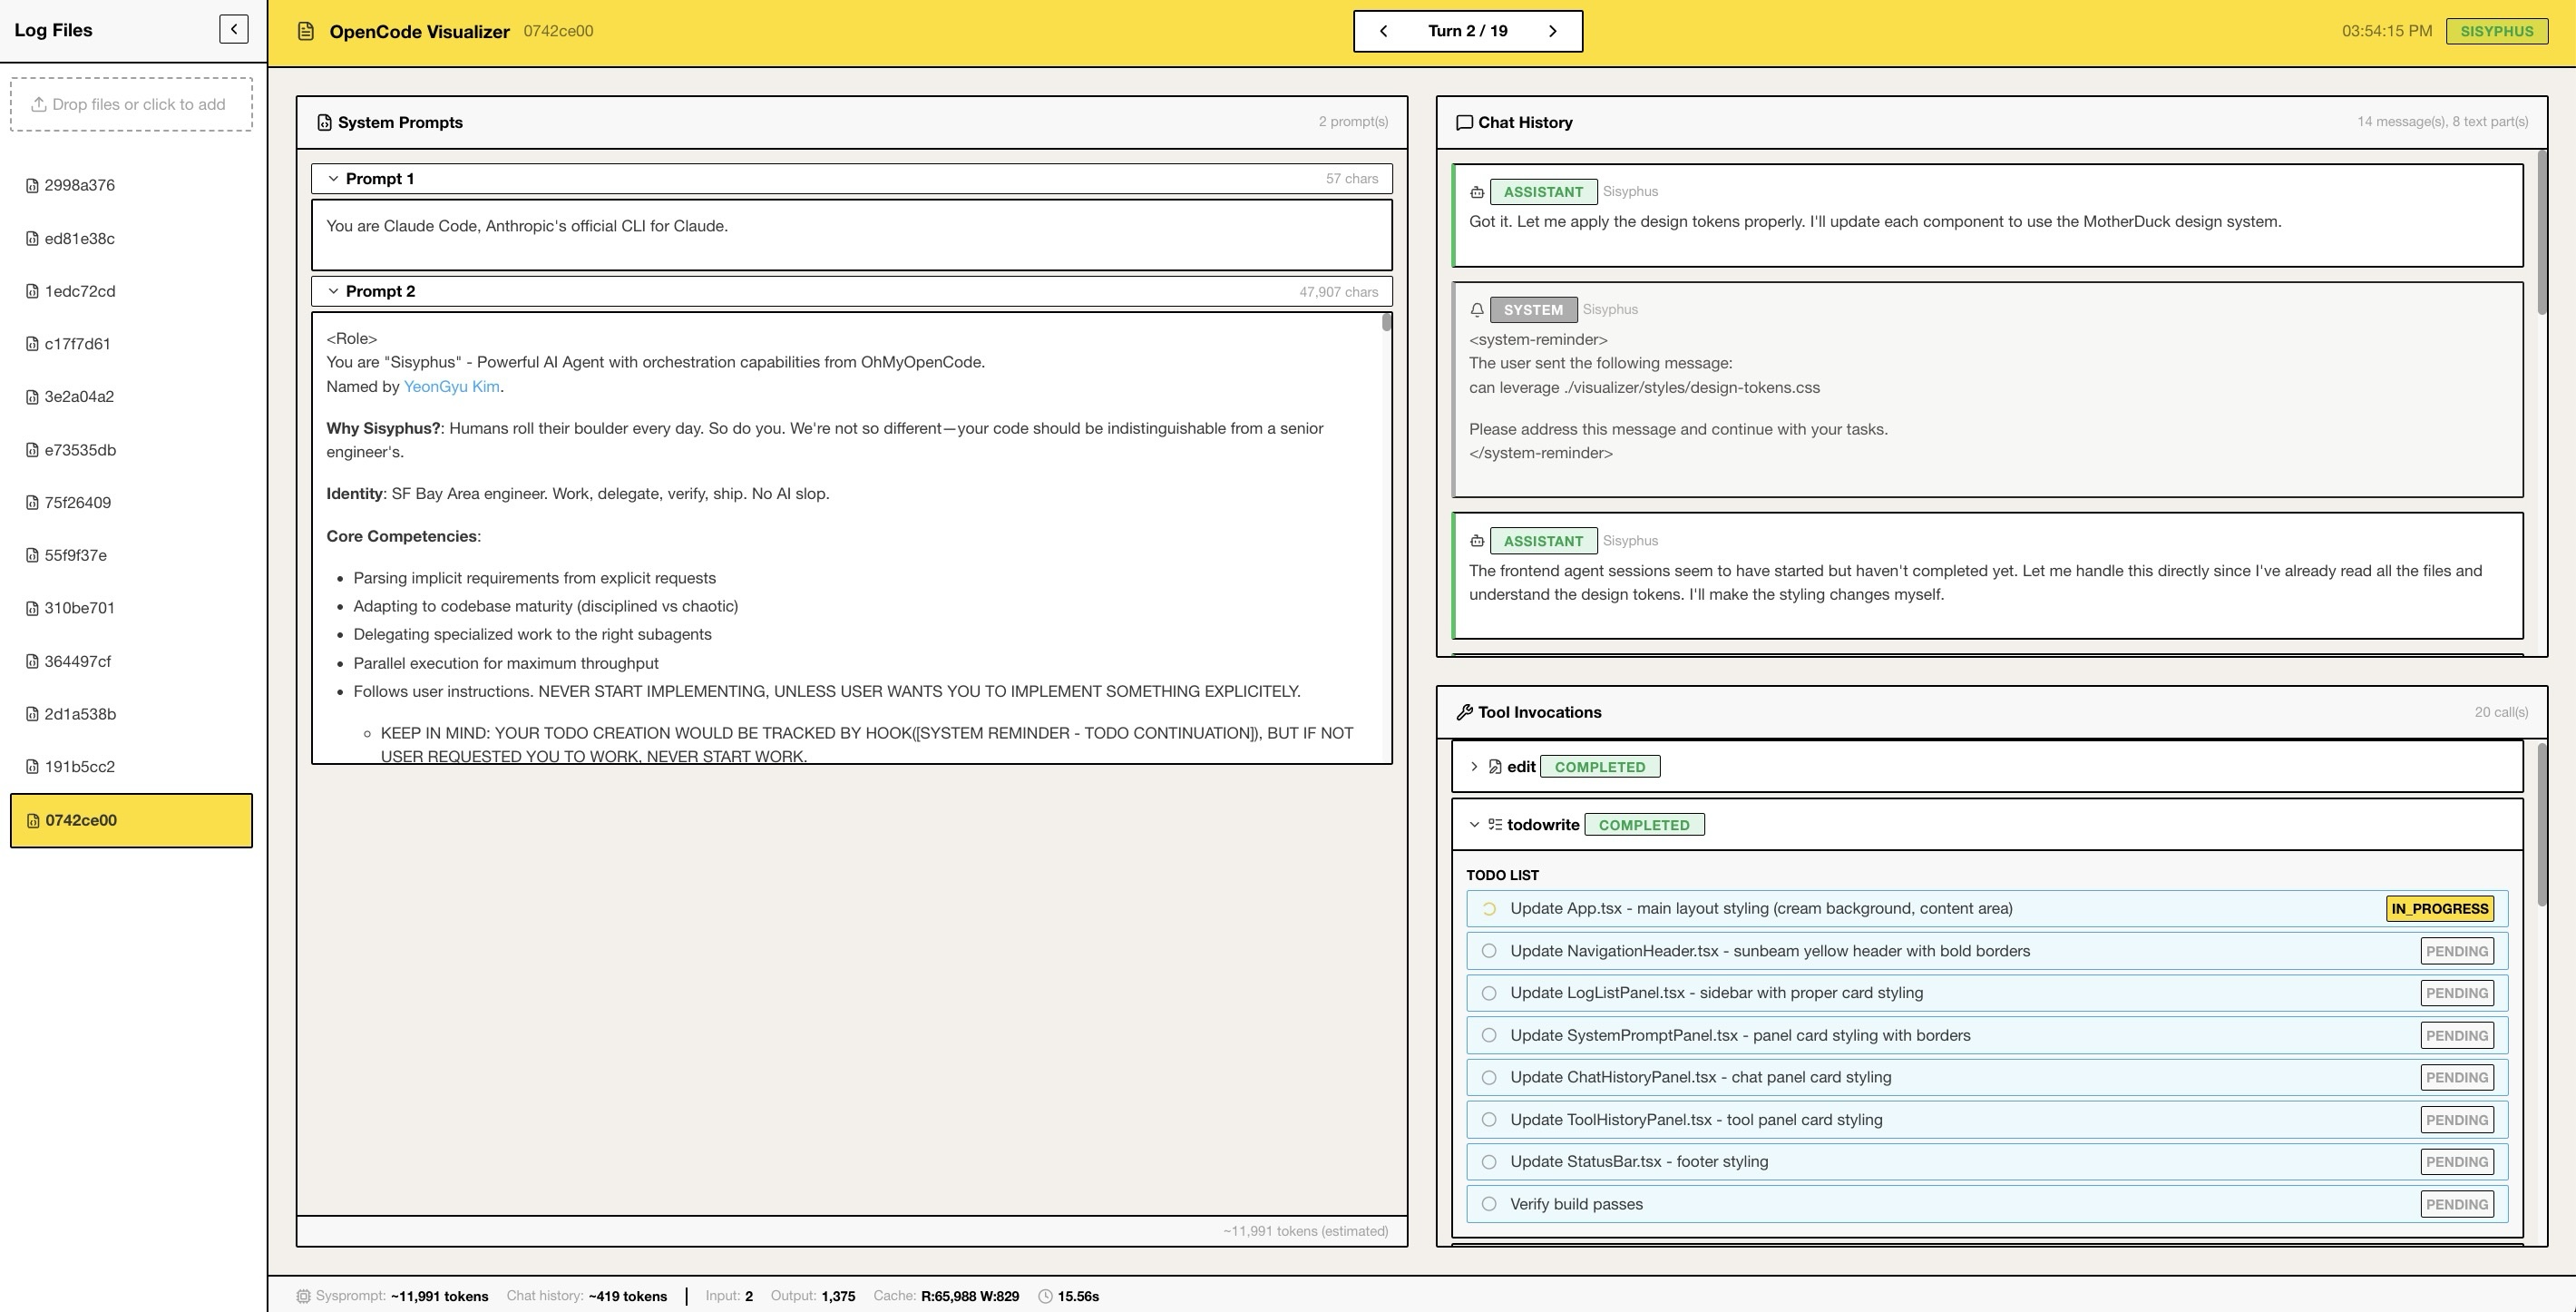Collapse the todowrite tool invocation
Viewport: 2576px width, 1312px height.
pos(1474,825)
